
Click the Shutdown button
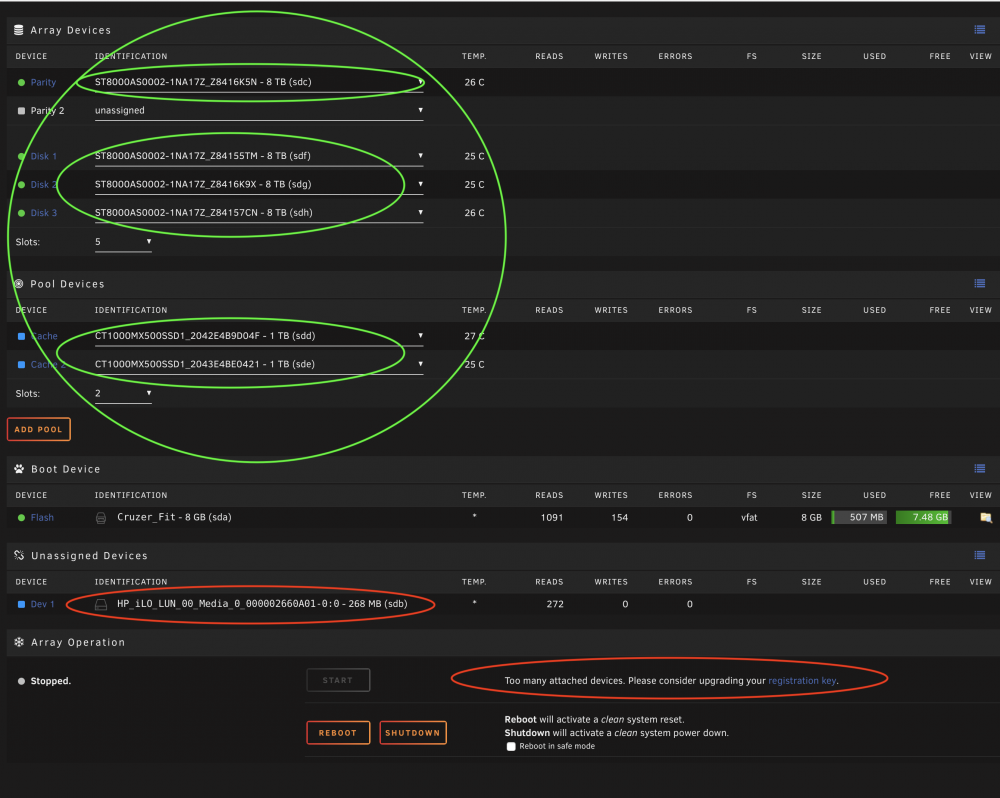pos(413,733)
